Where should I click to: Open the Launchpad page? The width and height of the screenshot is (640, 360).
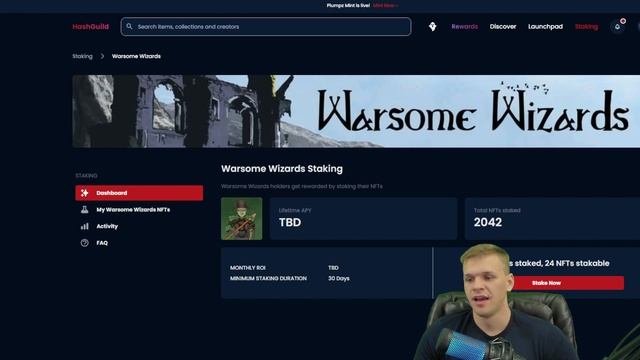click(545, 27)
